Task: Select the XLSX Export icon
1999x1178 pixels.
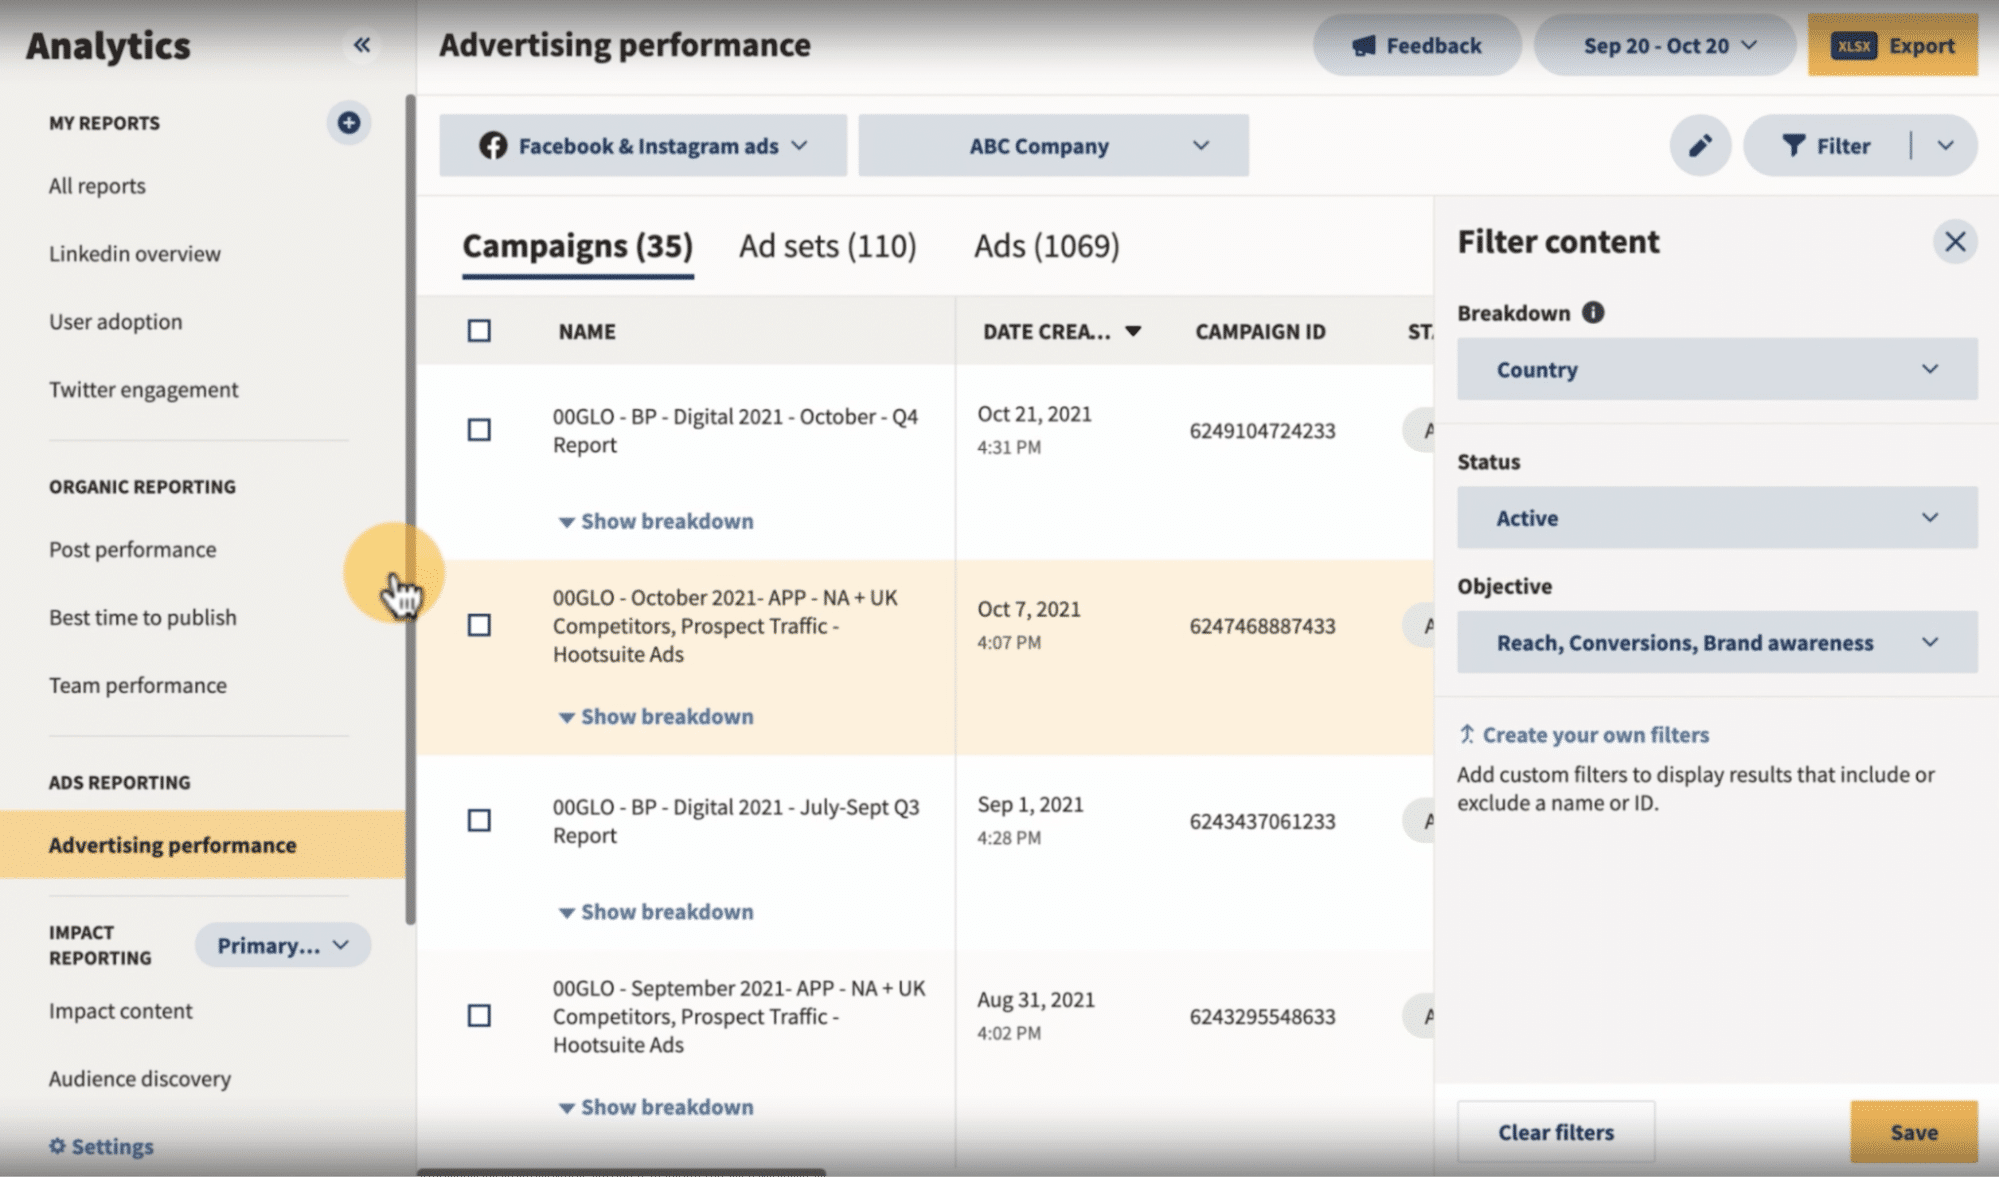Action: pos(1855,45)
